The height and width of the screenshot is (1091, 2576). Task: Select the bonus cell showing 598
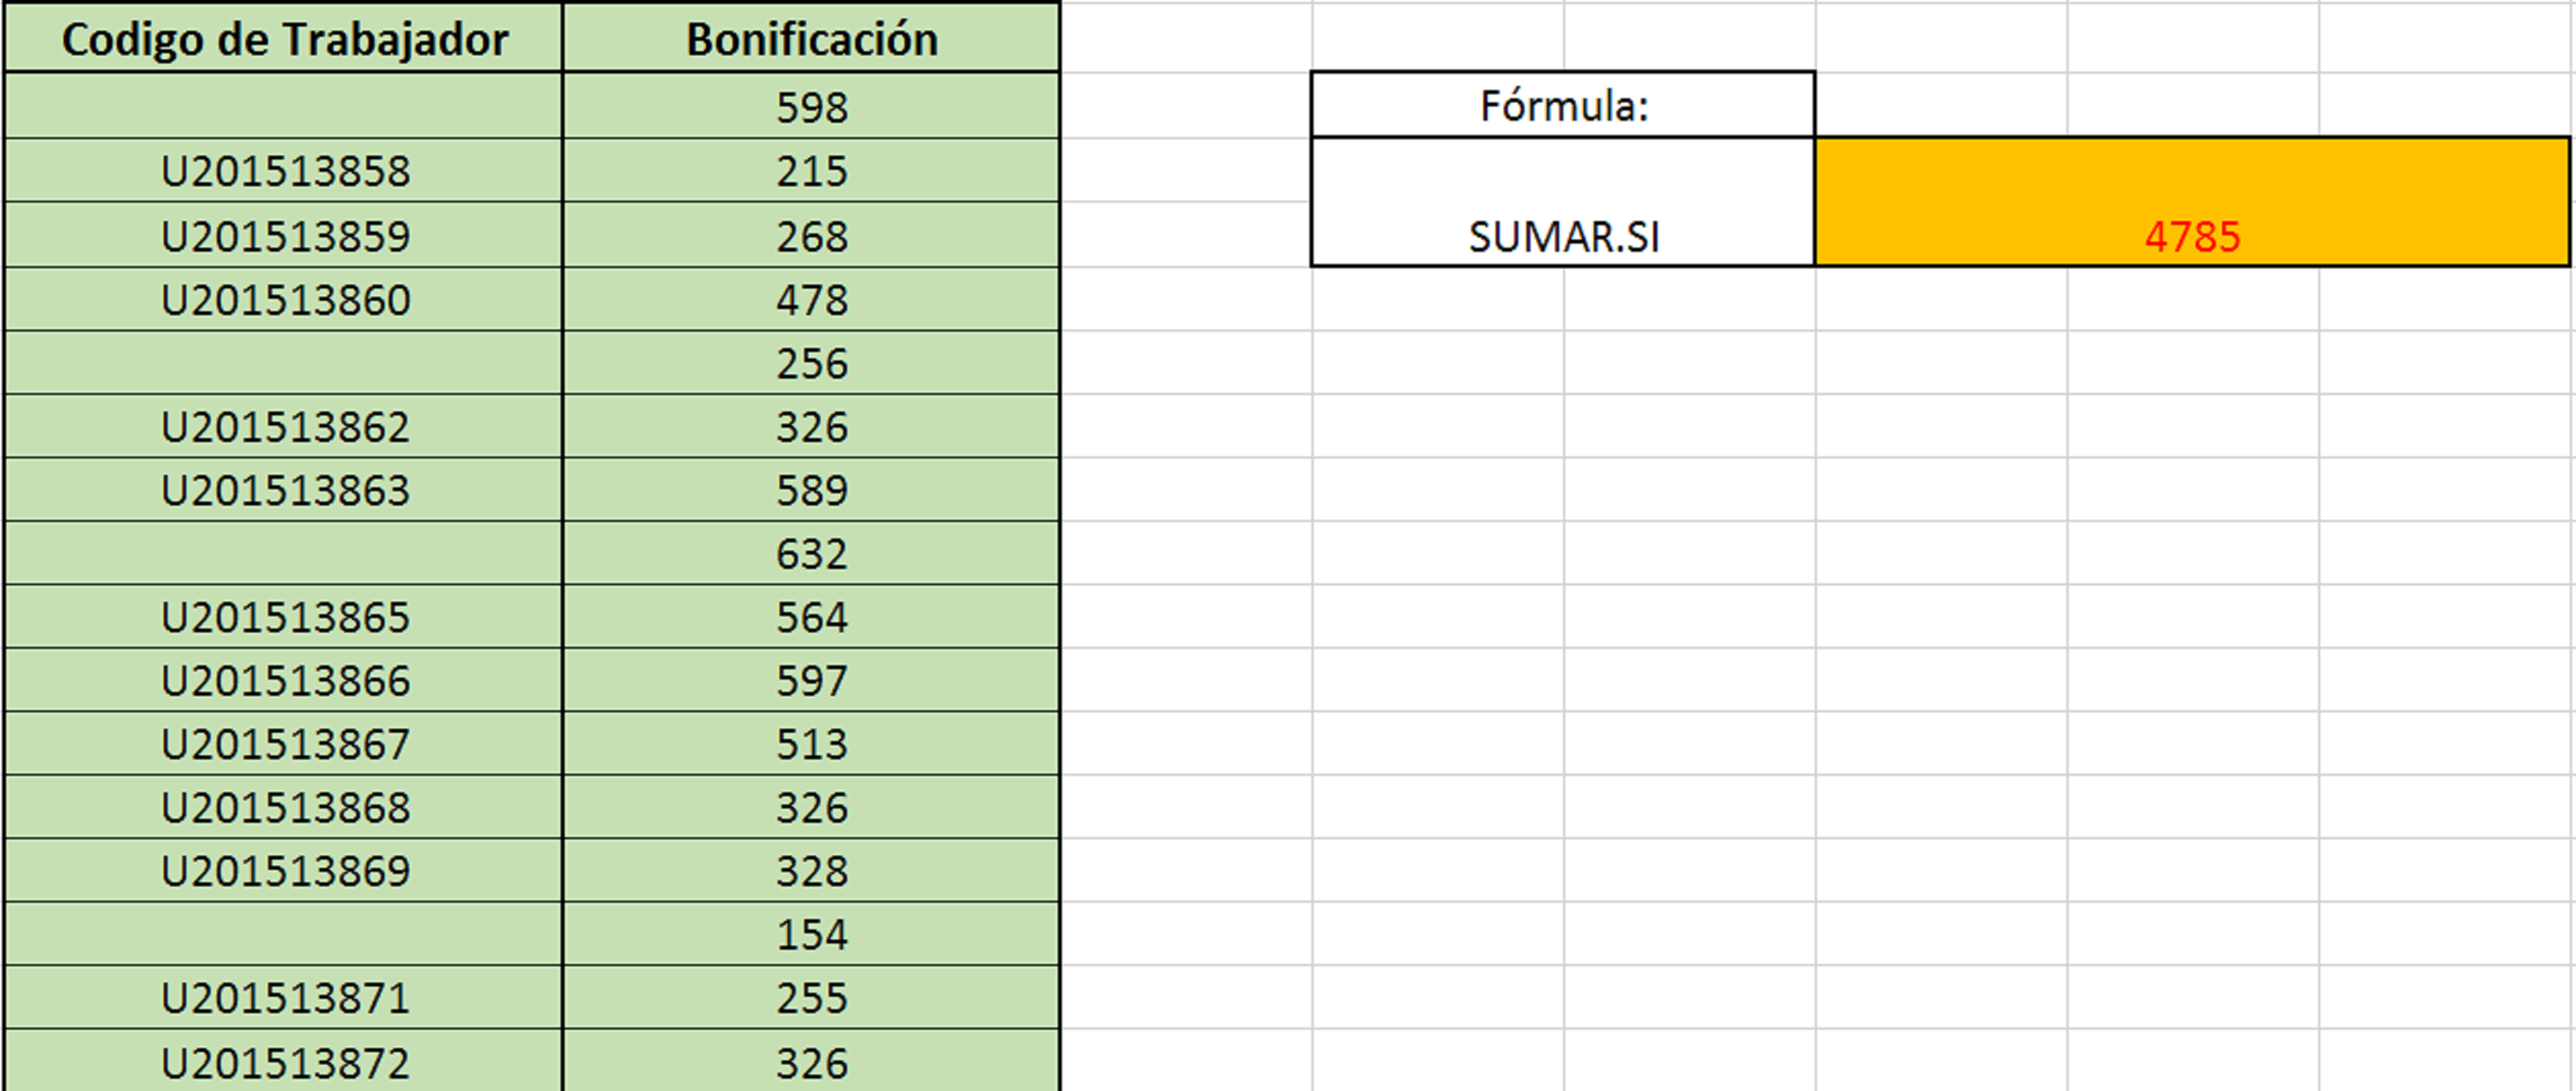pos(811,107)
